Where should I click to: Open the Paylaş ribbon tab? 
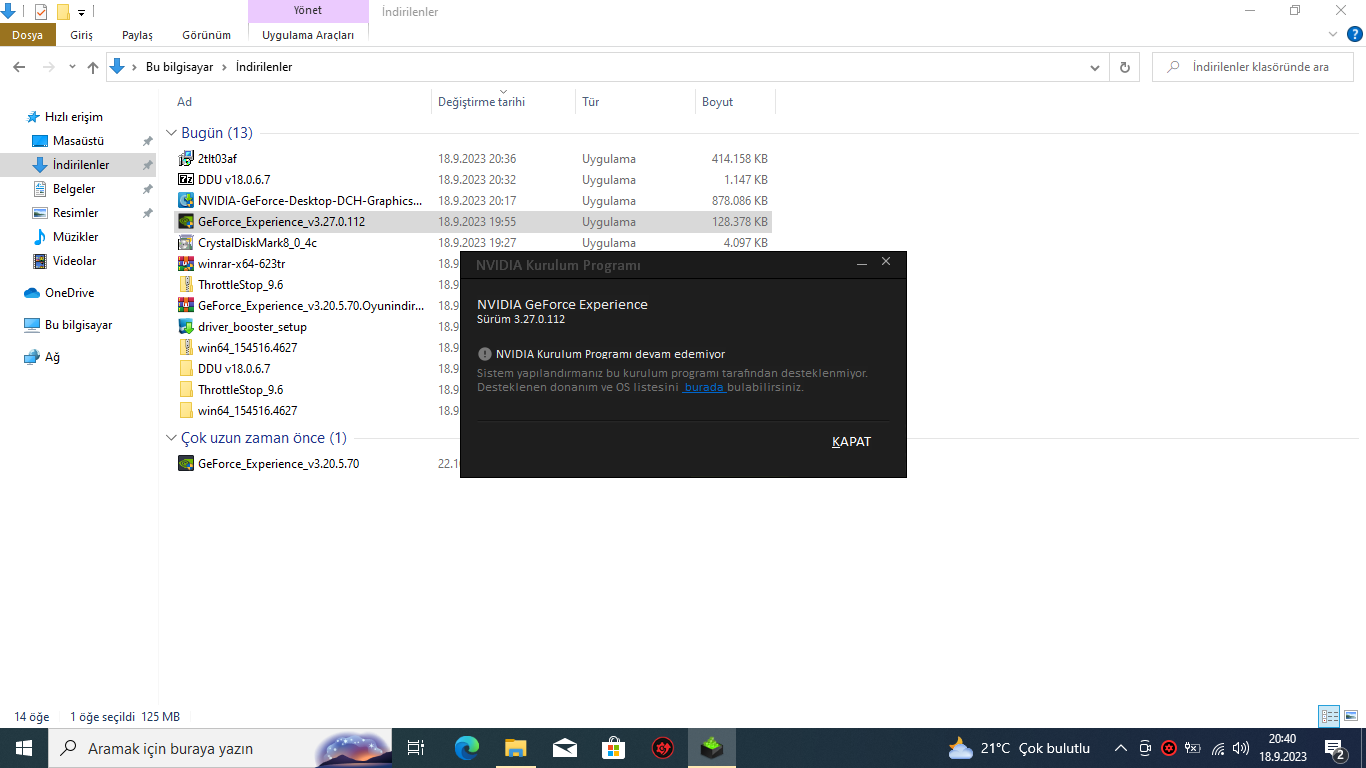pyautogui.click(x=137, y=35)
